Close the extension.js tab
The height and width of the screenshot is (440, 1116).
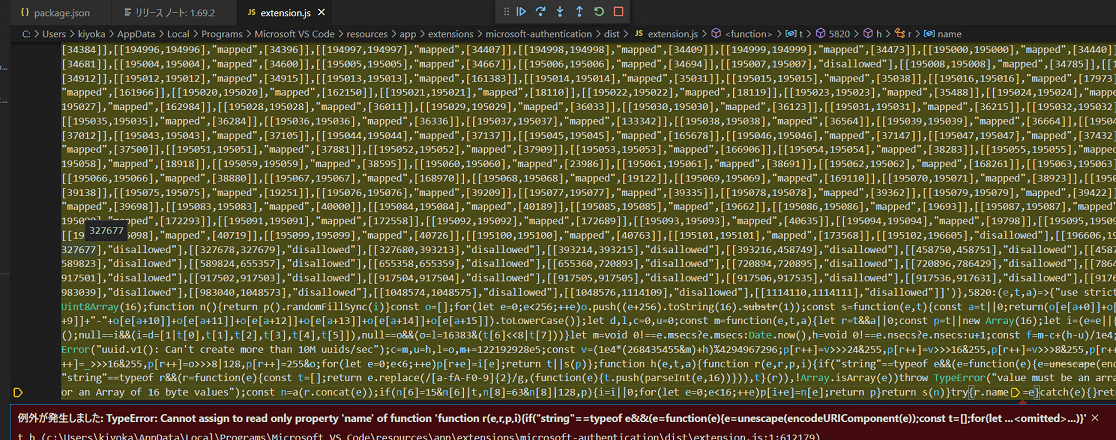point(321,13)
